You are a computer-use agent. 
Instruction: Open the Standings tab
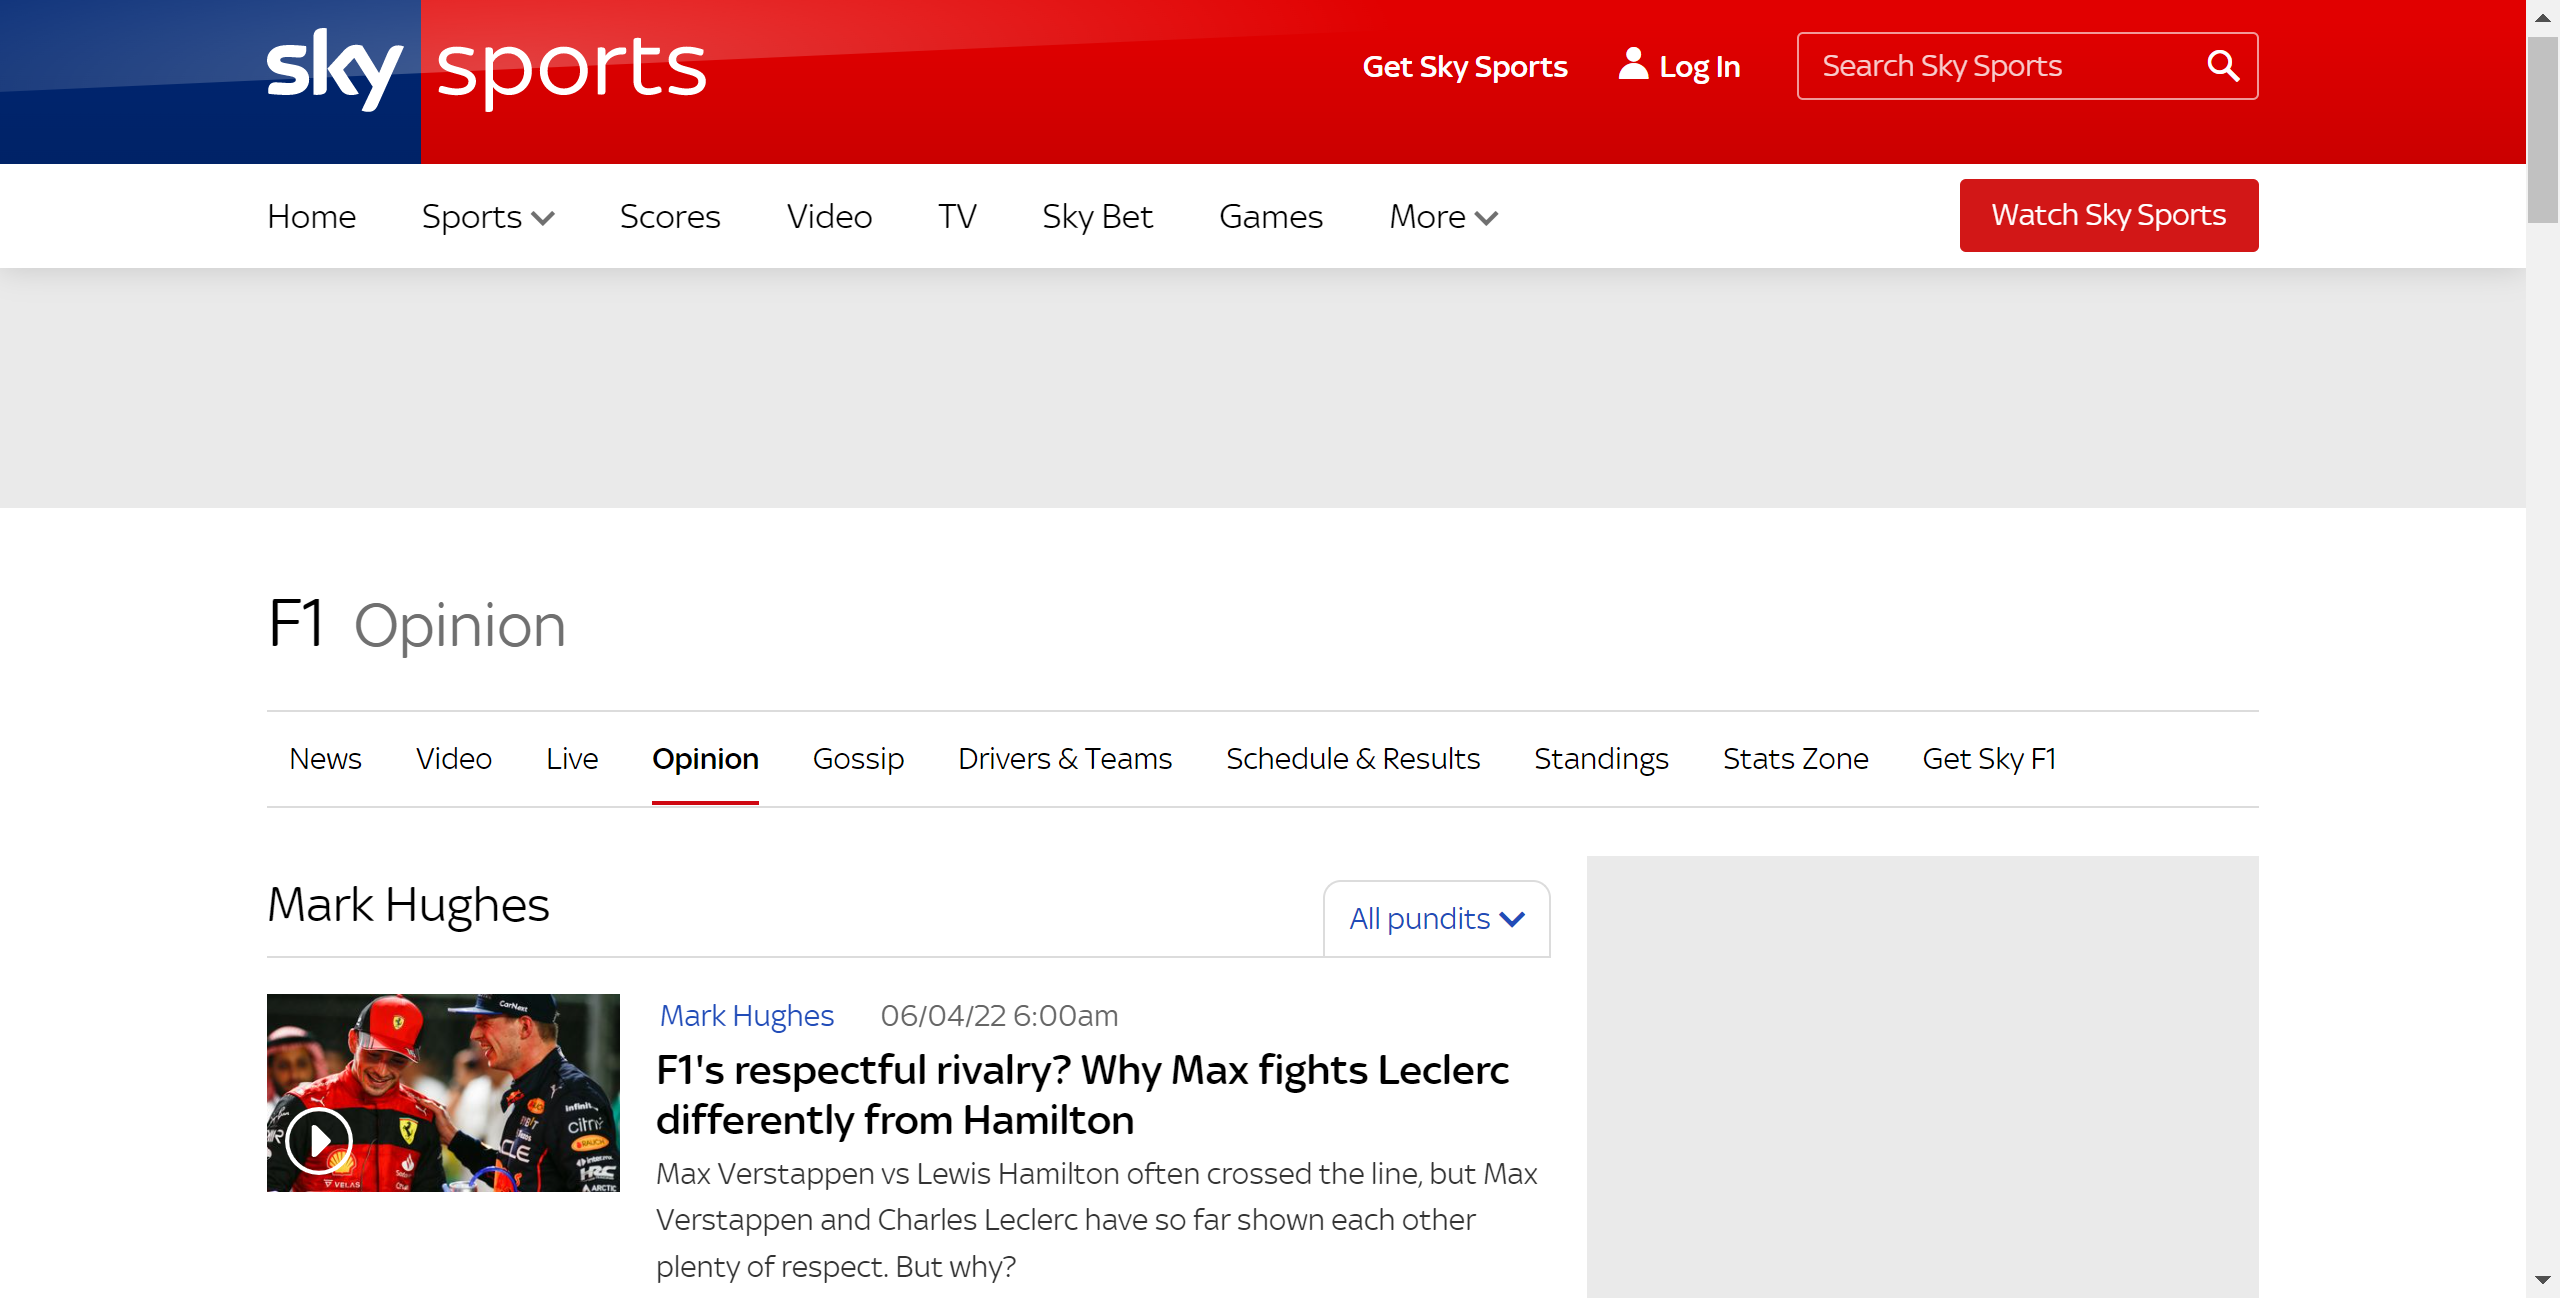[x=1600, y=759]
